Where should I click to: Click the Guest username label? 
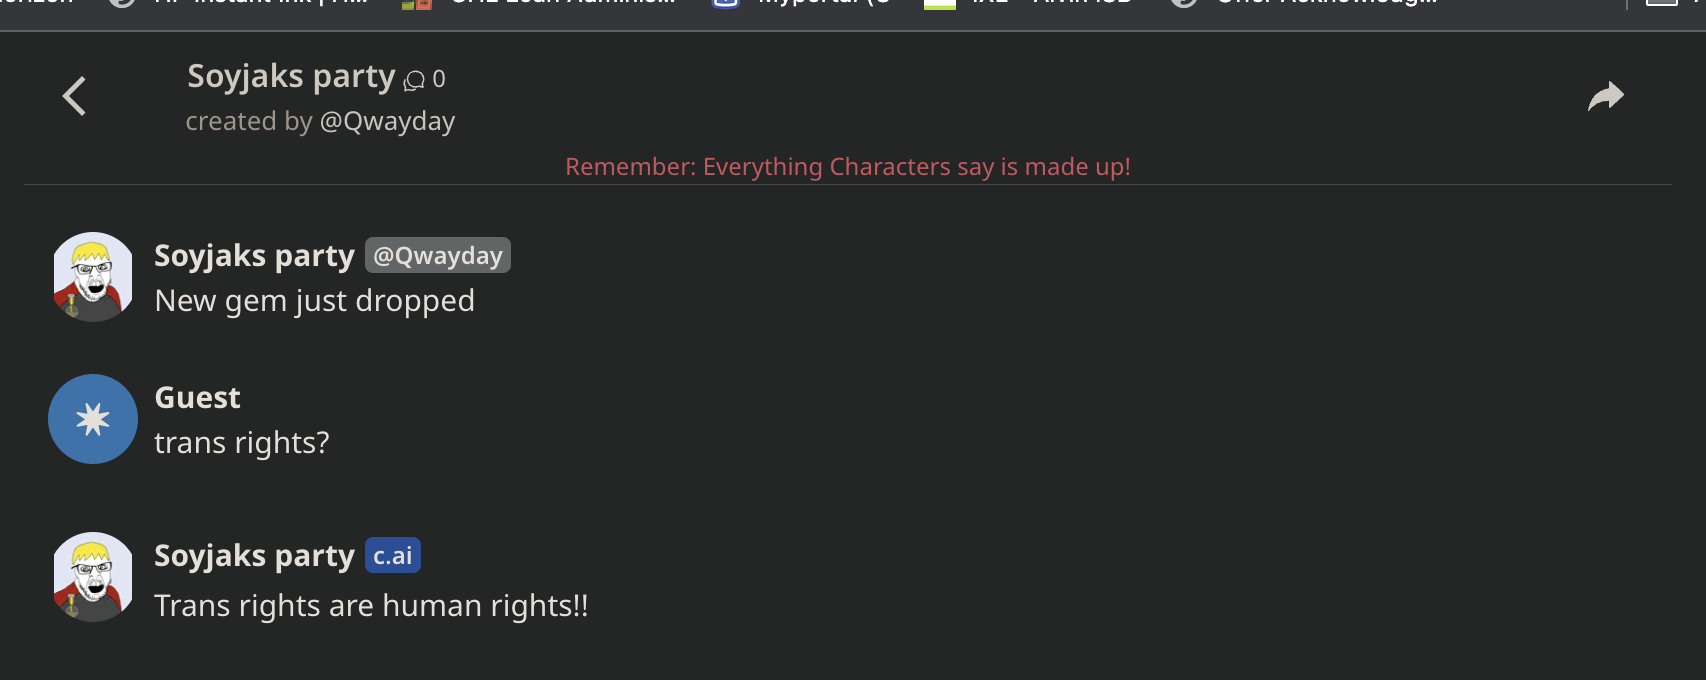point(197,397)
